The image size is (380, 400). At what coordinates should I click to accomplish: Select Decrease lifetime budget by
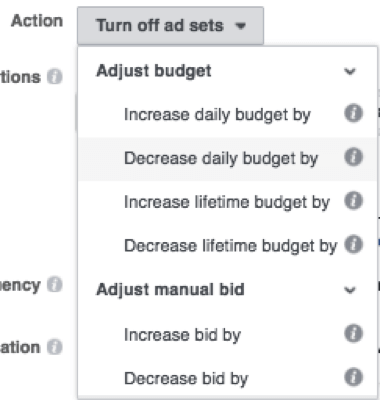tap(228, 246)
